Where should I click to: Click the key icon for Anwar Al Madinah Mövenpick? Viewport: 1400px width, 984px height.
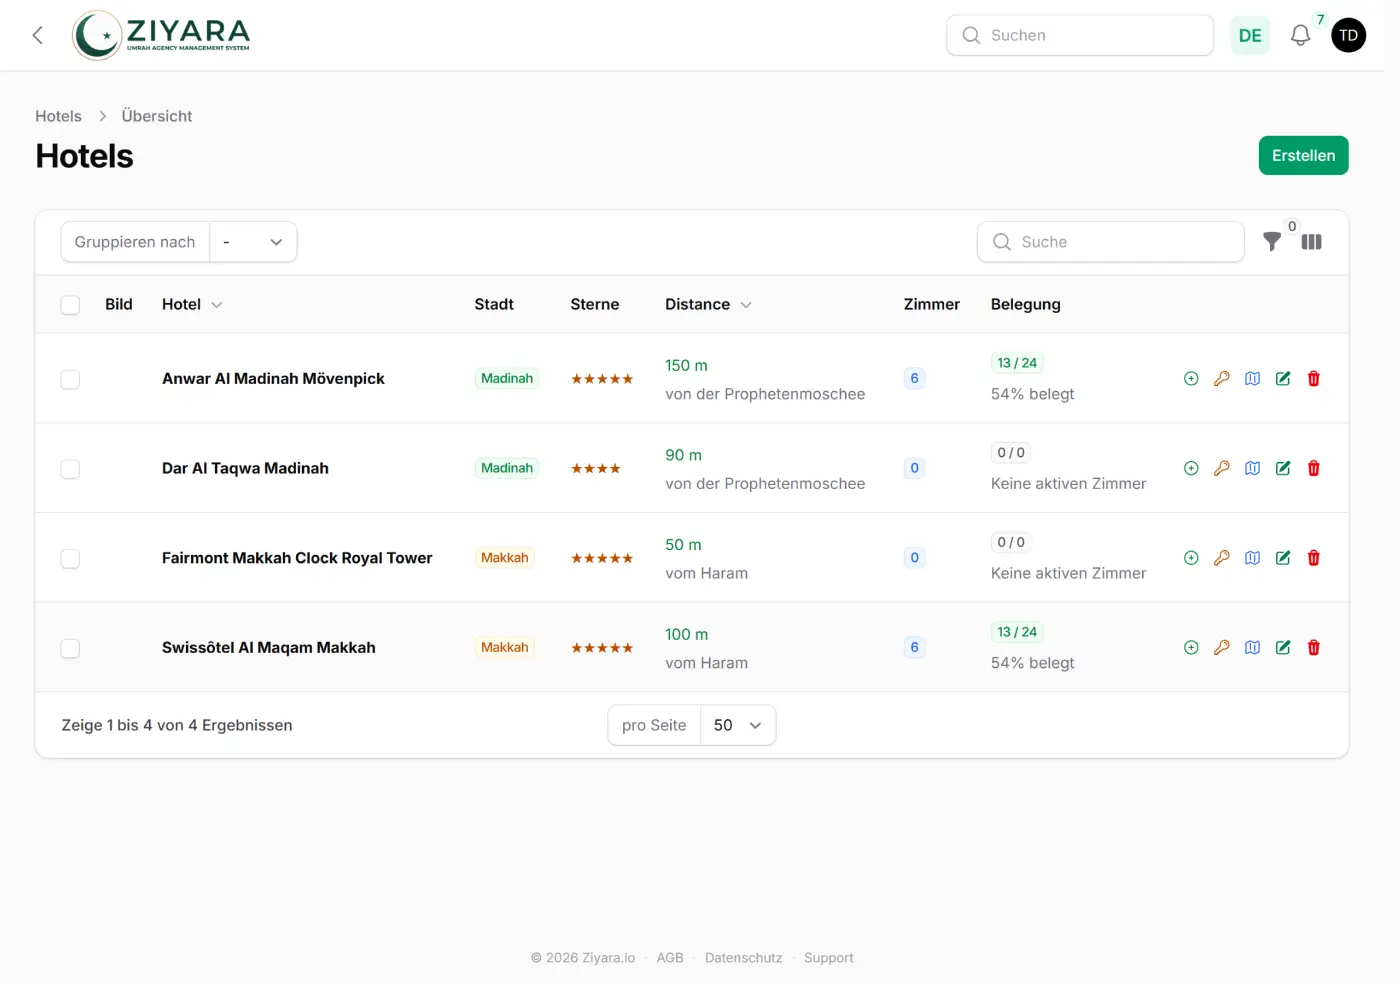tap(1222, 379)
